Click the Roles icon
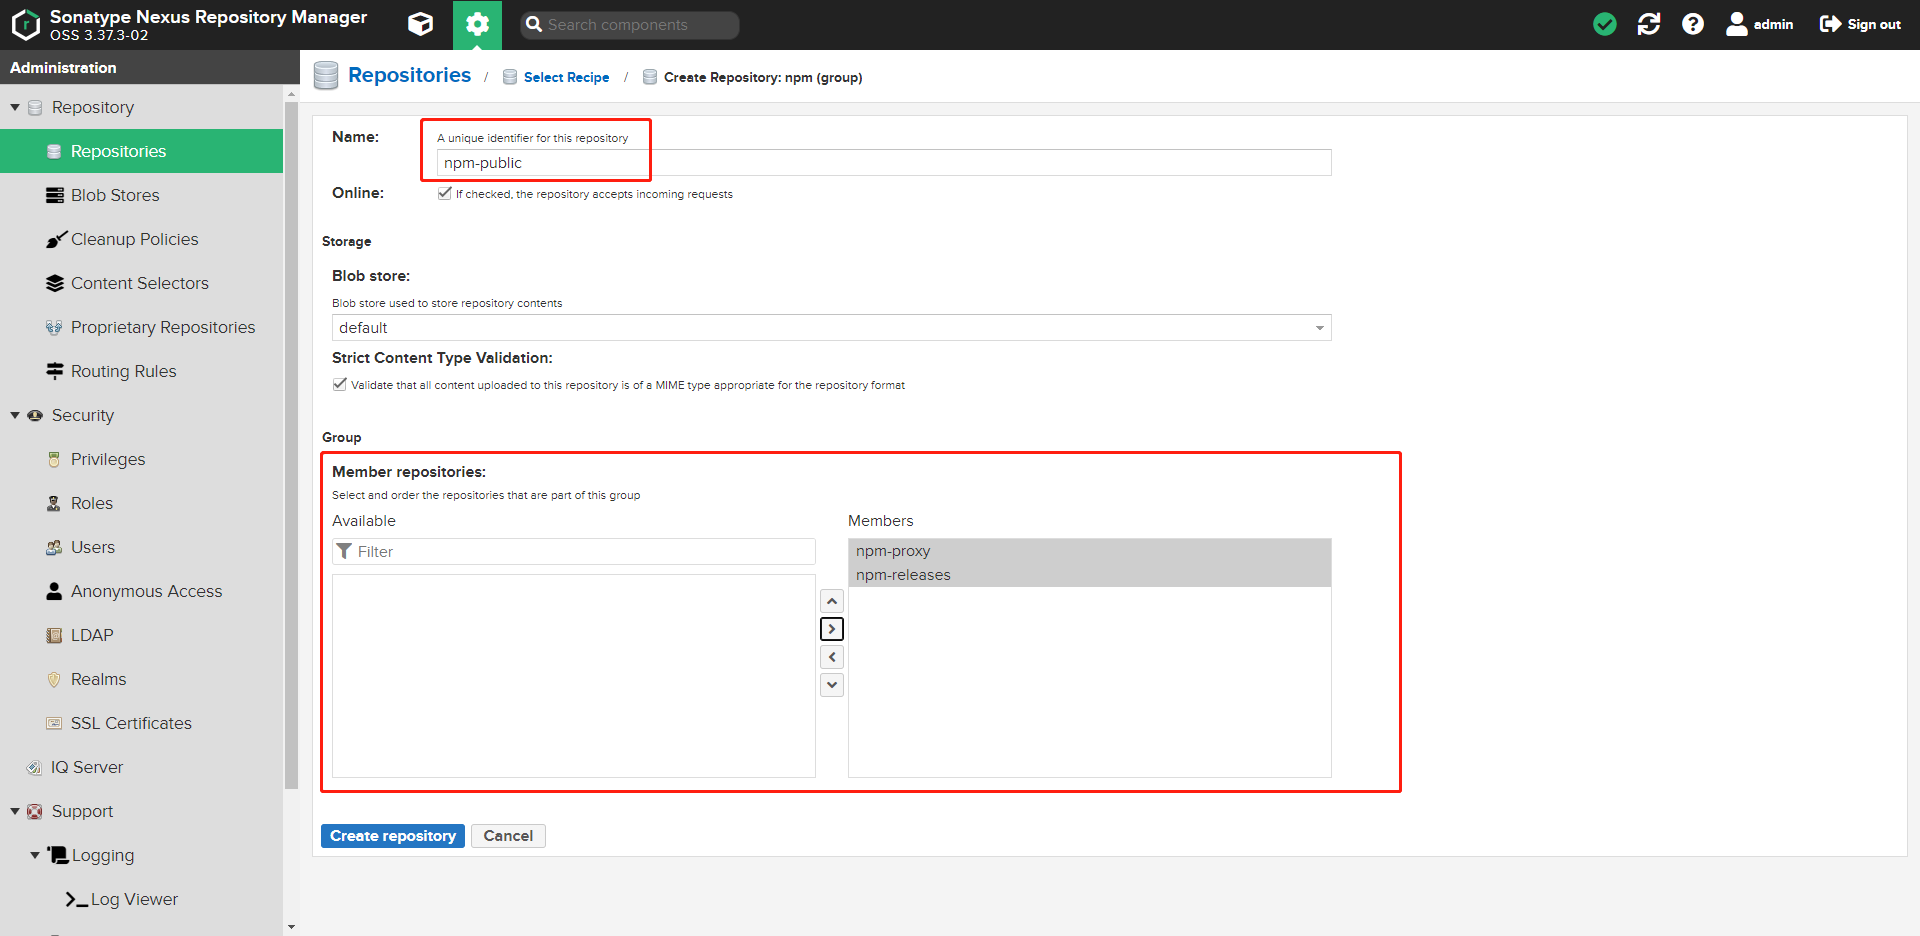The width and height of the screenshot is (1920, 936). point(54,503)
